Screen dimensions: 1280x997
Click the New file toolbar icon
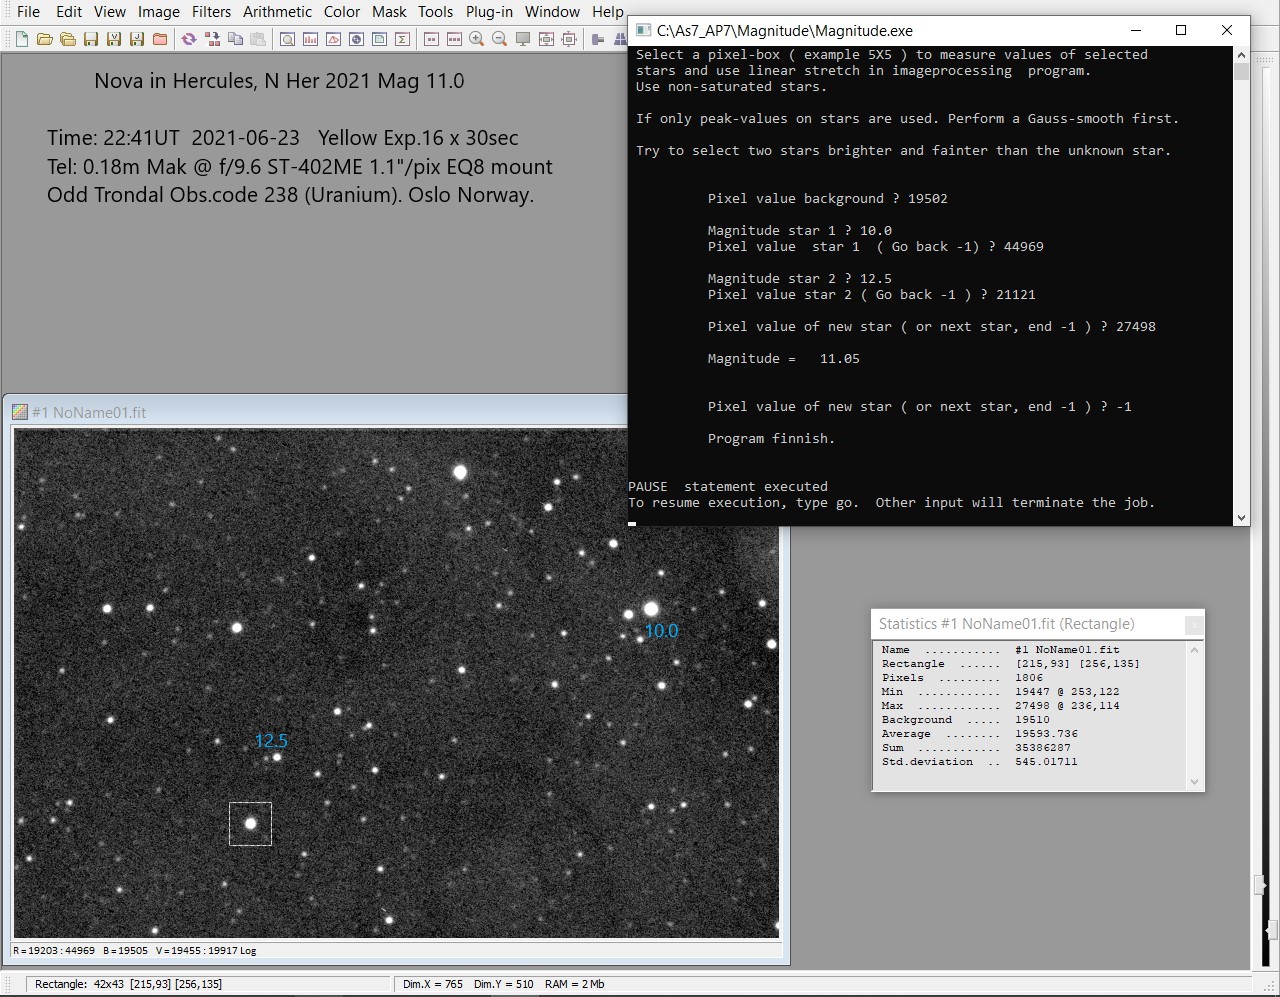coord(21,39)
